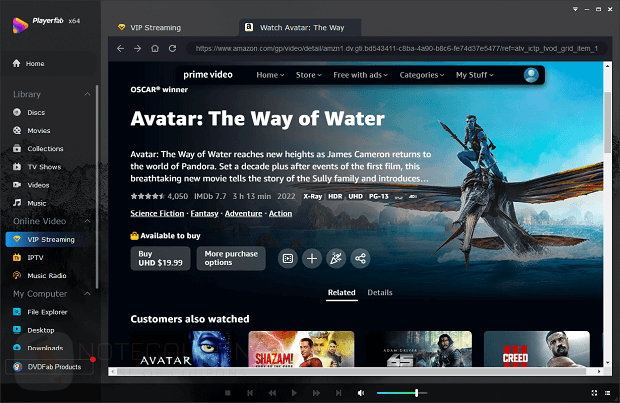620x403 pixels.
Task: Open Creed III movie thumbnail
Action: (x=537, y=349)
